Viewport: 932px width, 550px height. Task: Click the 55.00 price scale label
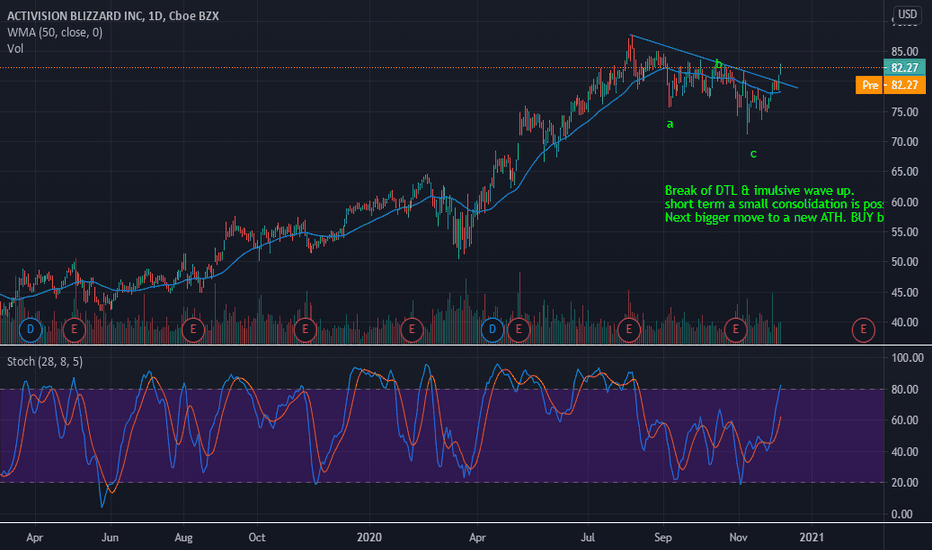point(905,232)
